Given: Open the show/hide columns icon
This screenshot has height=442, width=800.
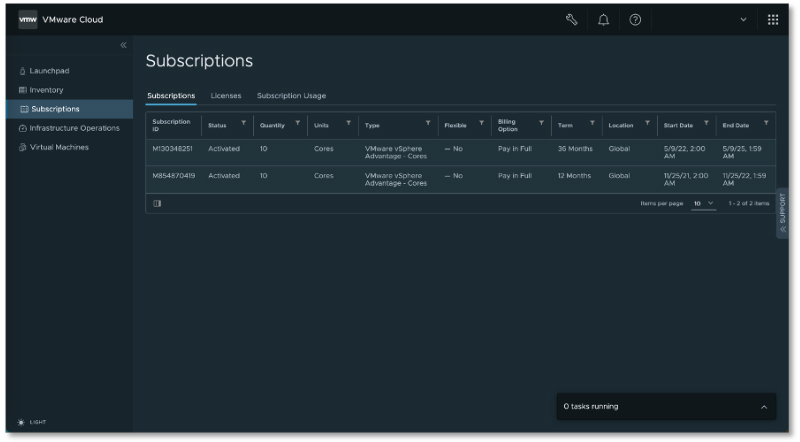Looking at the screenshot, I should (157, 203).
